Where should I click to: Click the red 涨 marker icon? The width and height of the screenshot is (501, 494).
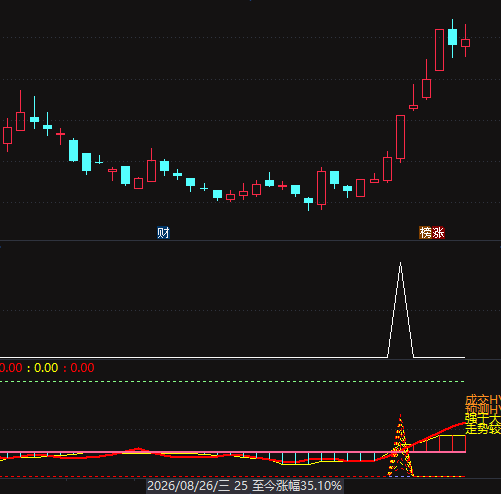(438, 233)
